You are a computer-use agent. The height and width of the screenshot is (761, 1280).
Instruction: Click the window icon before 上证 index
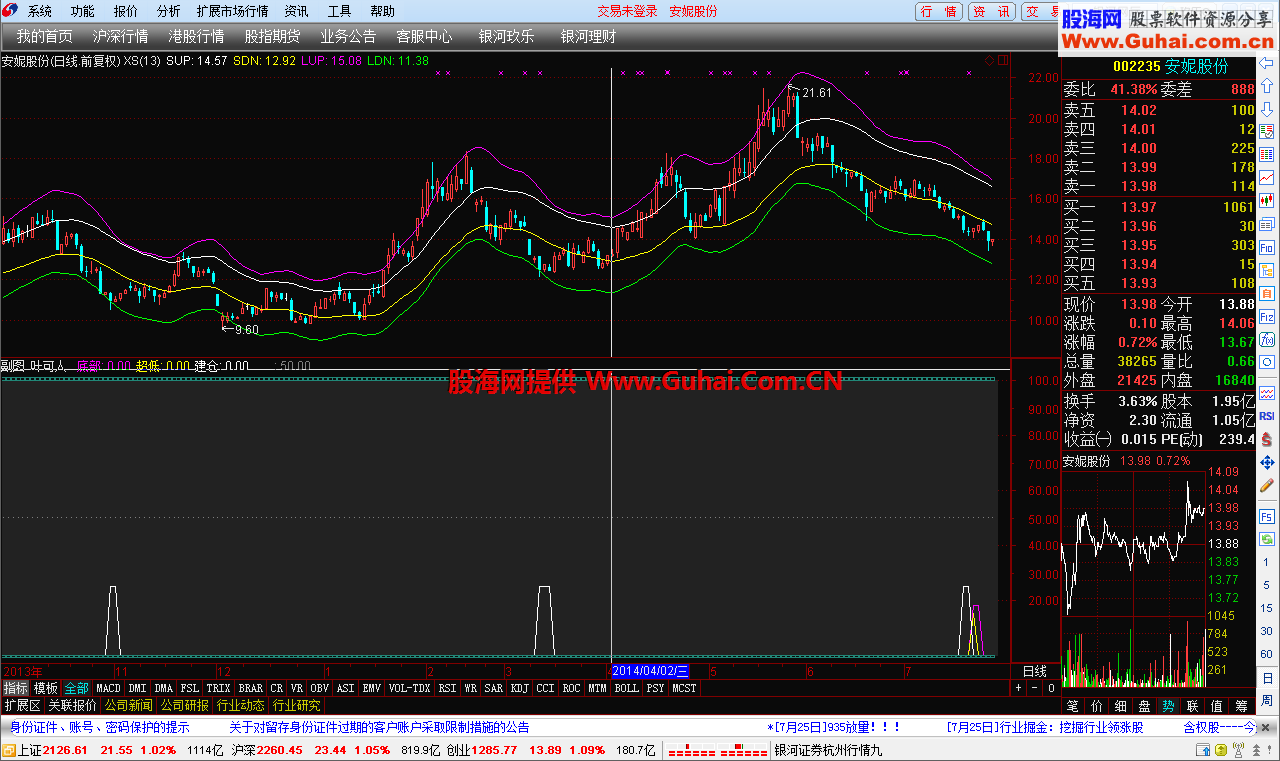click(x=9, y=750)
